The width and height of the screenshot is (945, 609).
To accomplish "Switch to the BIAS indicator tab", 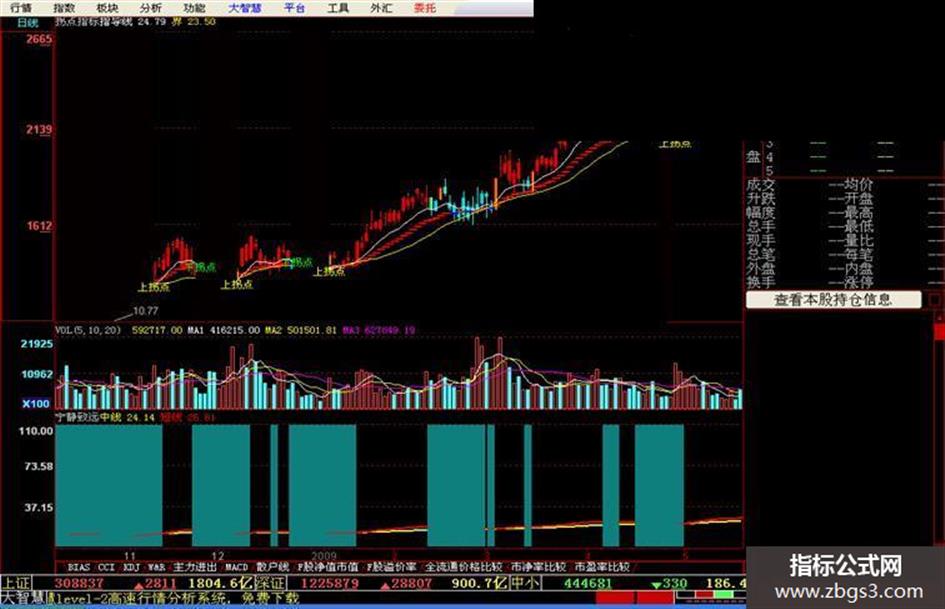I will point(79,567).
